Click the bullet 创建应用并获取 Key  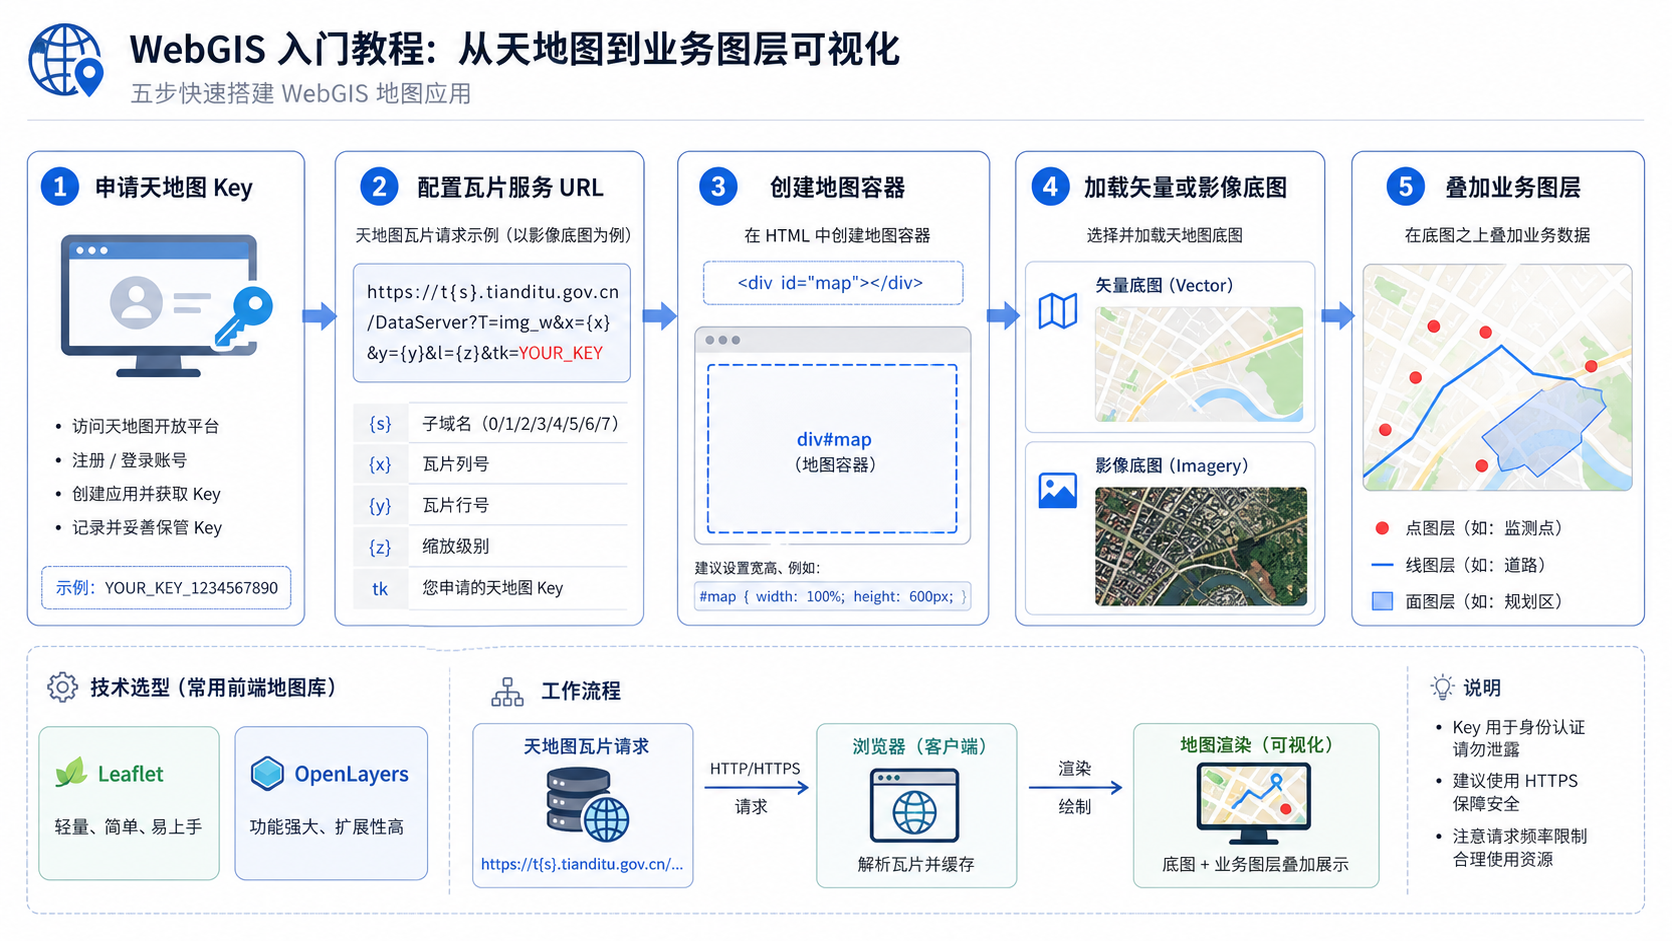(146, 494)
